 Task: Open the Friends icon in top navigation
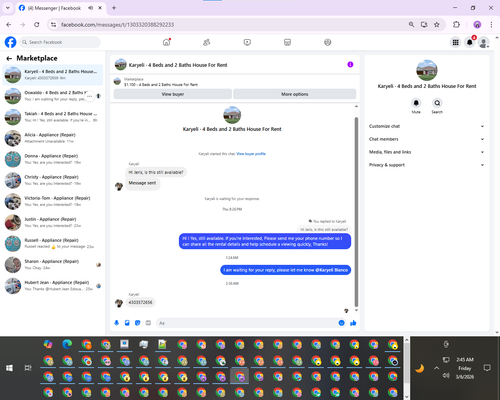(207, 42)
